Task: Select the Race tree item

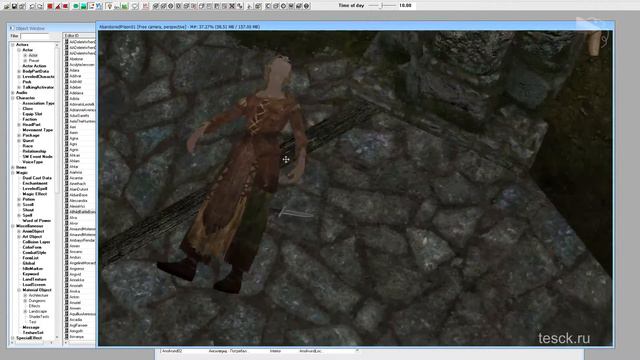Action: click(x=27, y=146)
